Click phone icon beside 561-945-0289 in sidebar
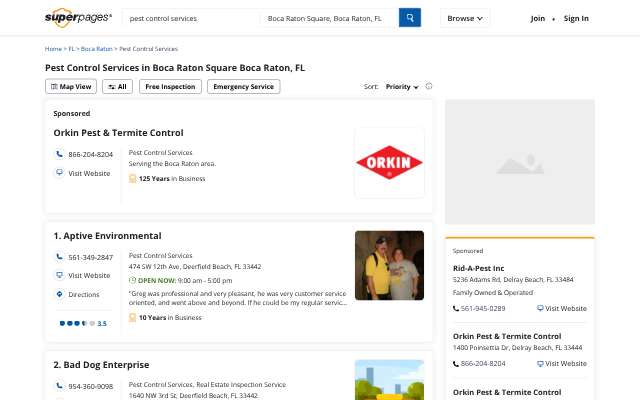Viewport: 640px width, 400px height. tap(456, 309)
